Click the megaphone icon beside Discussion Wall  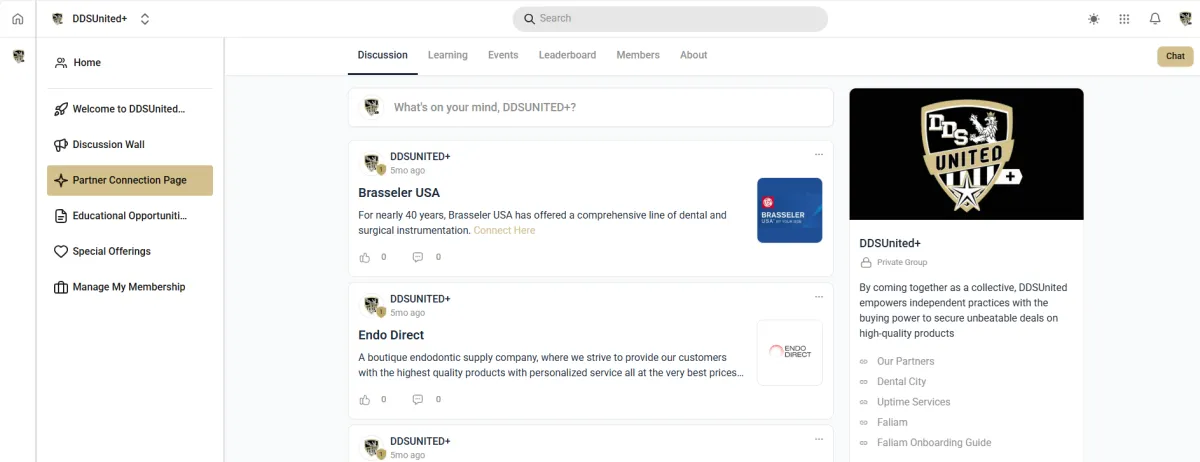[61, 145]
